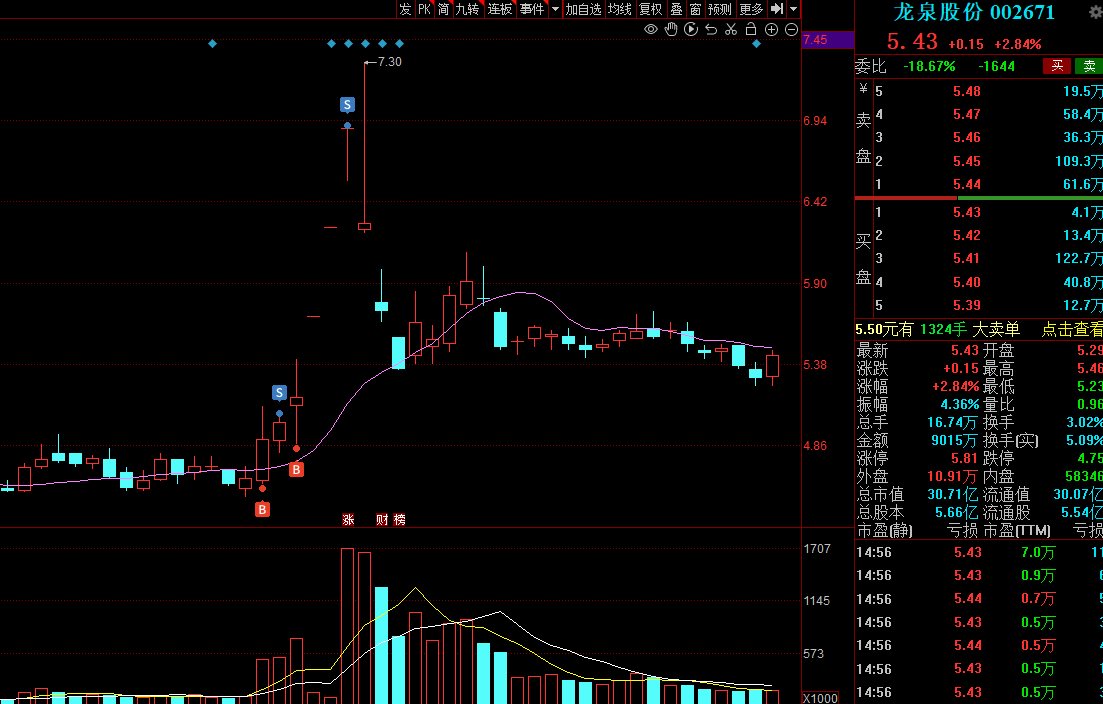1103x704 pixels.
Task: Open settings gear beside 龙泉股份 002671
Action: [1095, 12]
